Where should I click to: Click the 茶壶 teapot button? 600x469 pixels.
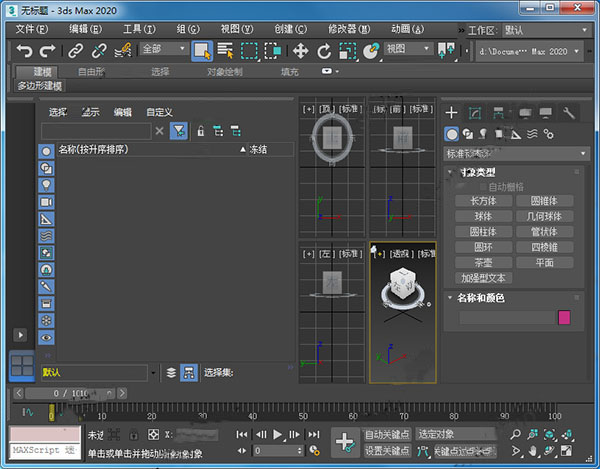(x=483, y=262)
